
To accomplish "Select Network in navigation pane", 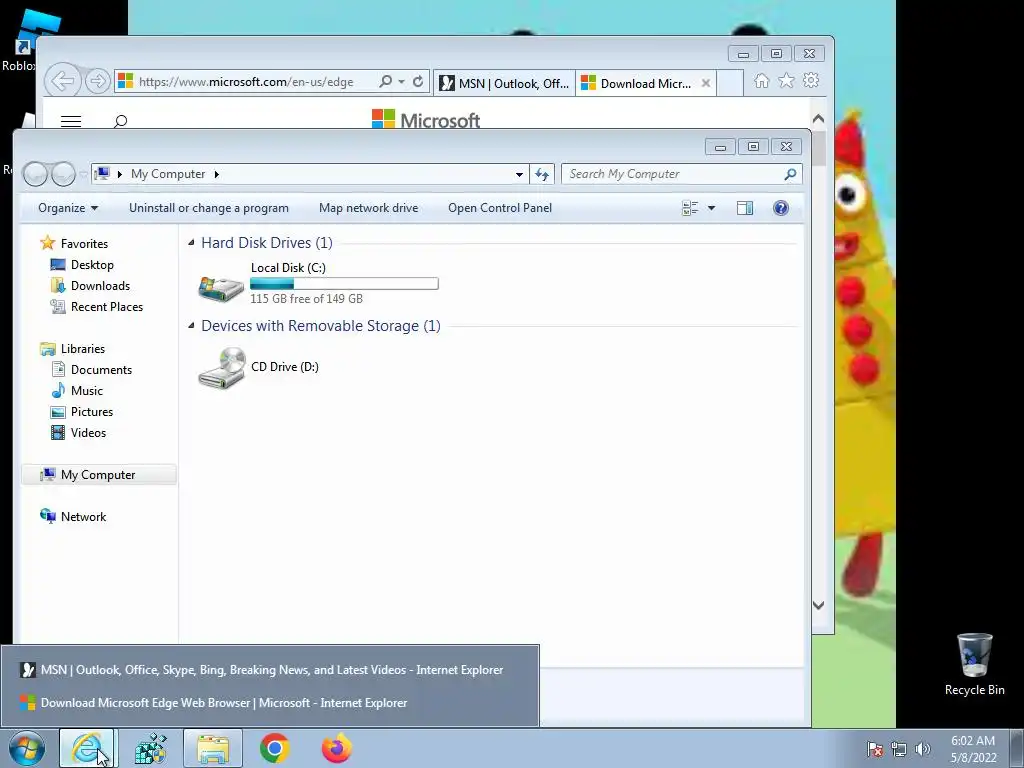I will tap(83, 517).
